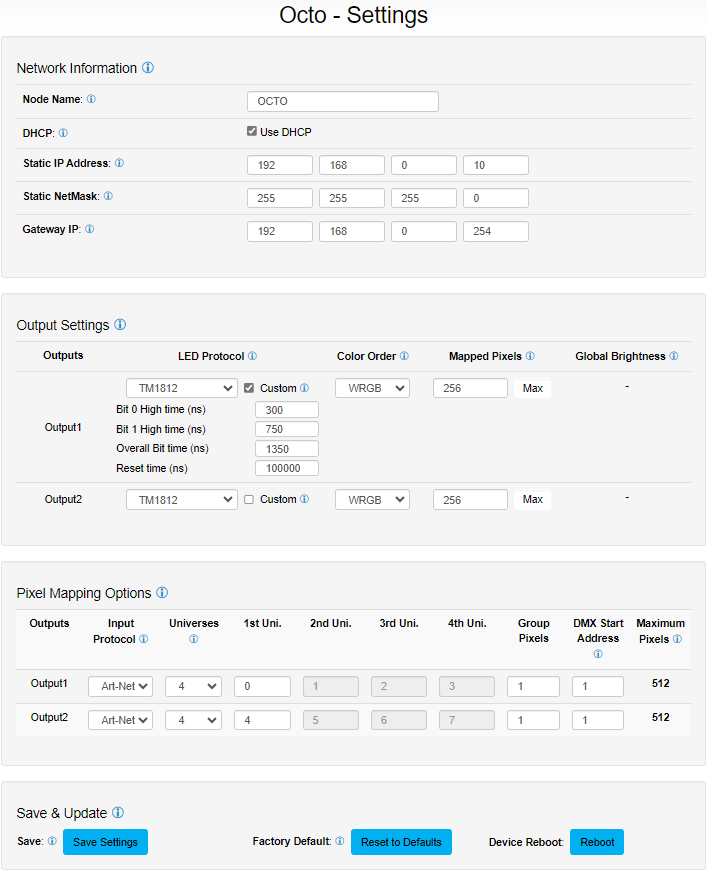Click Output2 Mapped Pixels field showing 256

pos(470,499)
